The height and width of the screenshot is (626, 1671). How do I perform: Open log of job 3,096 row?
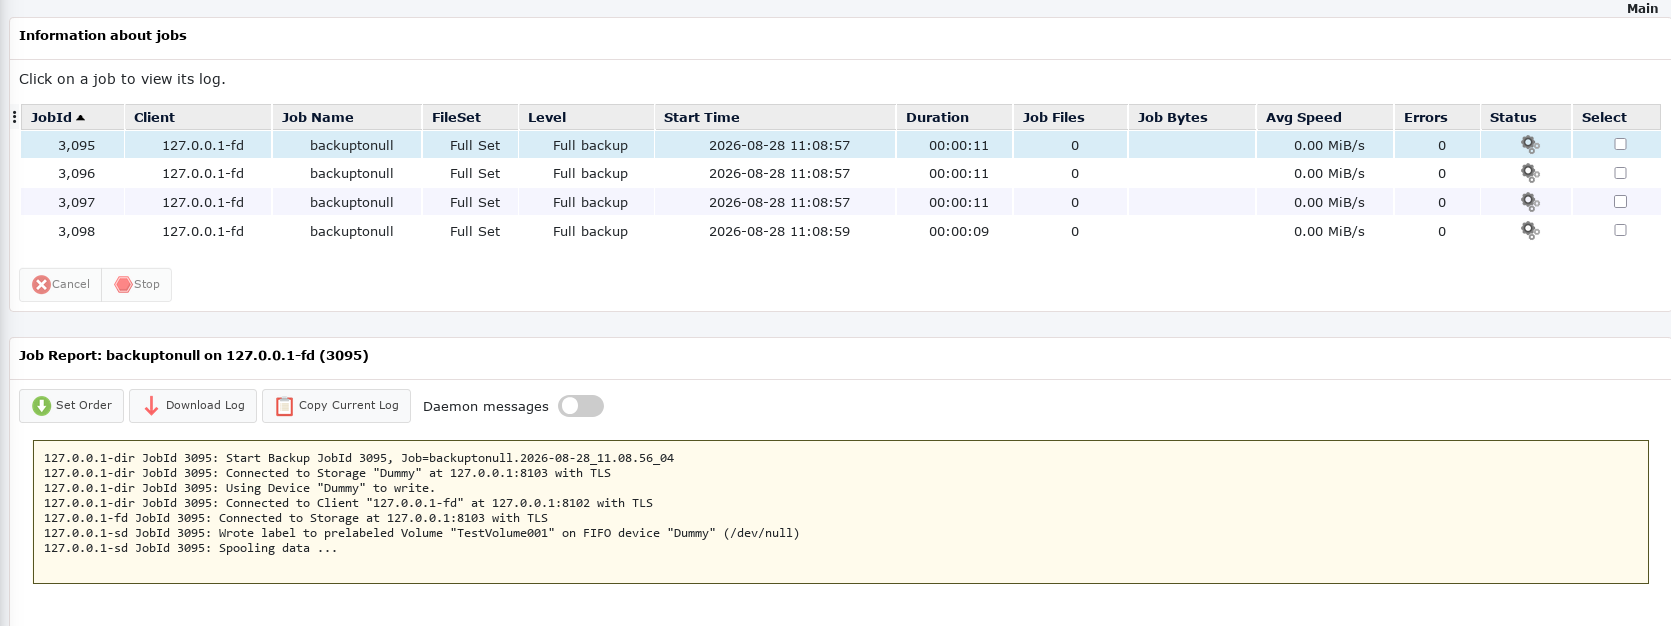tap(840, 173)
